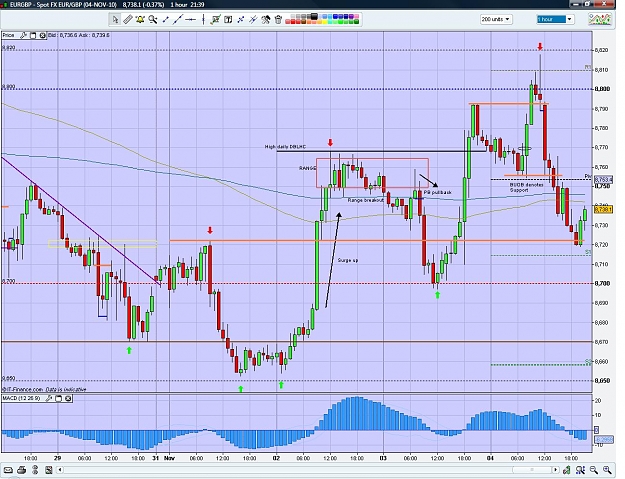Screen dimensions: 625x479
Task: Close the MACD indicator panel
Action: (x=68, y=398)
